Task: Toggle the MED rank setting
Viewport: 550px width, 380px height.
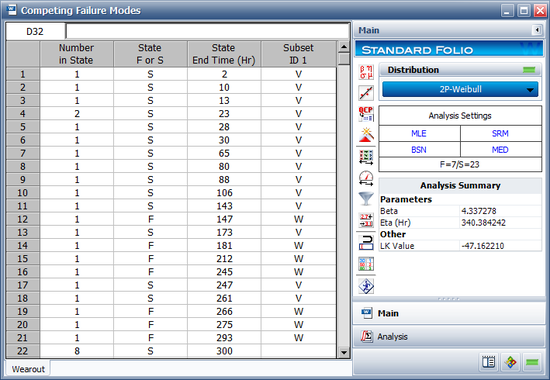Action: pos(501,150)
